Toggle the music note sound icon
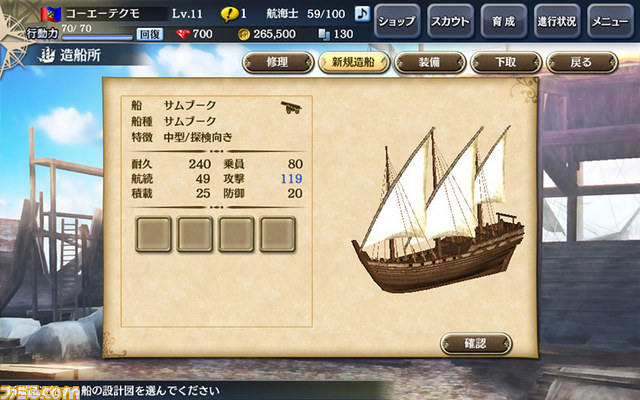Viewport: 640px width, 400px height. 362,14
